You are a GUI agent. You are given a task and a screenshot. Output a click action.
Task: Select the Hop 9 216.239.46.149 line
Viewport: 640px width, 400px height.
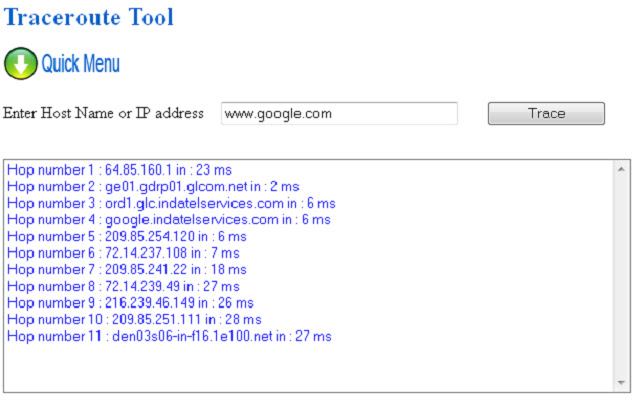tap(129, 303)
